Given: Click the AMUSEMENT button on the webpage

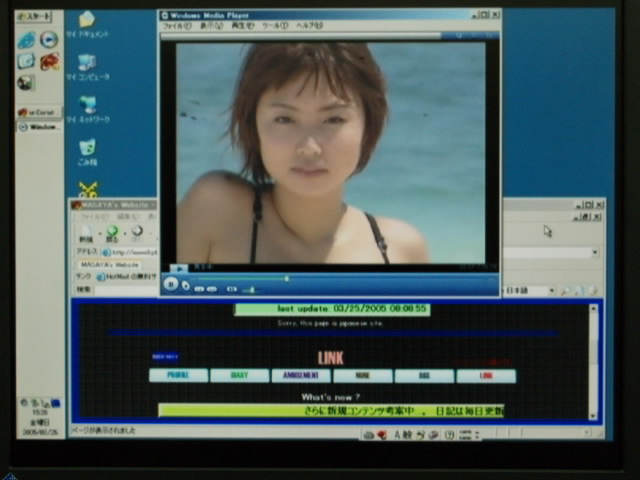Looking at the screenshot, I should pos(301,376).
